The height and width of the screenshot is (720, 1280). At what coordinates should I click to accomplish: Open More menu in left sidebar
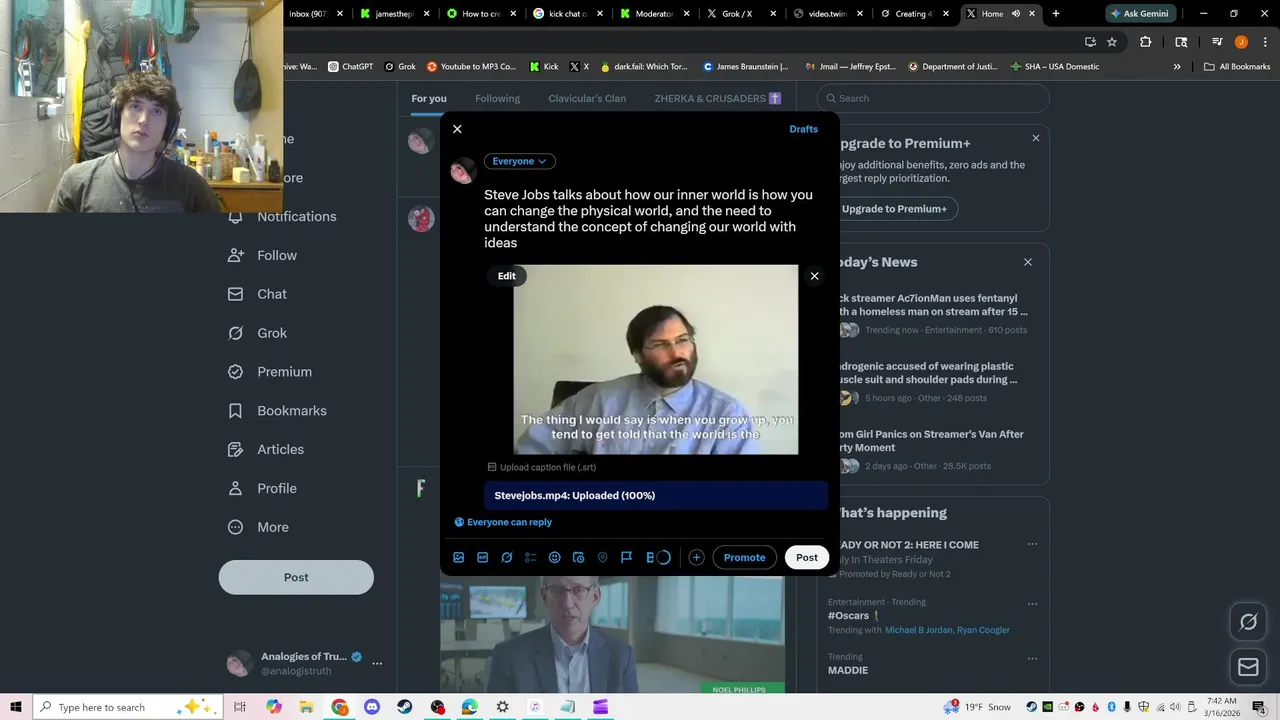(x=259, y=527)
